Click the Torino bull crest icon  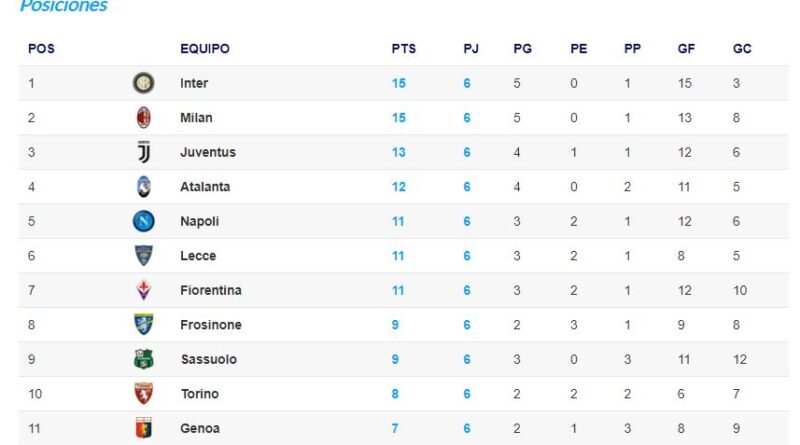143,393
